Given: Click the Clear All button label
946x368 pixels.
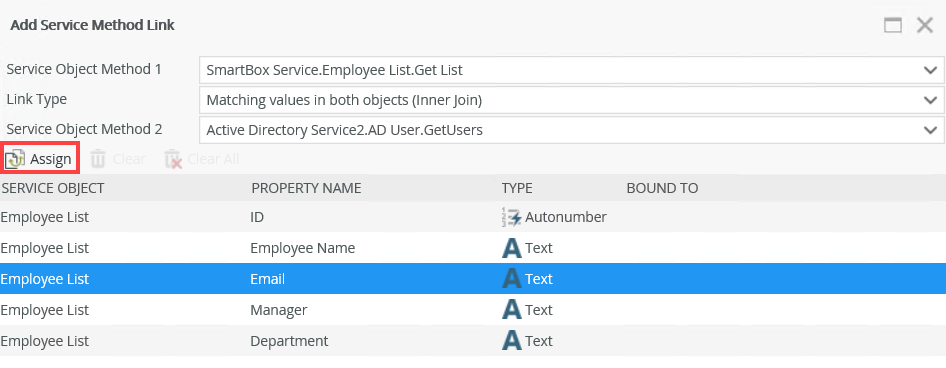Looking at the screenshot, I should (x=213, y=159).
